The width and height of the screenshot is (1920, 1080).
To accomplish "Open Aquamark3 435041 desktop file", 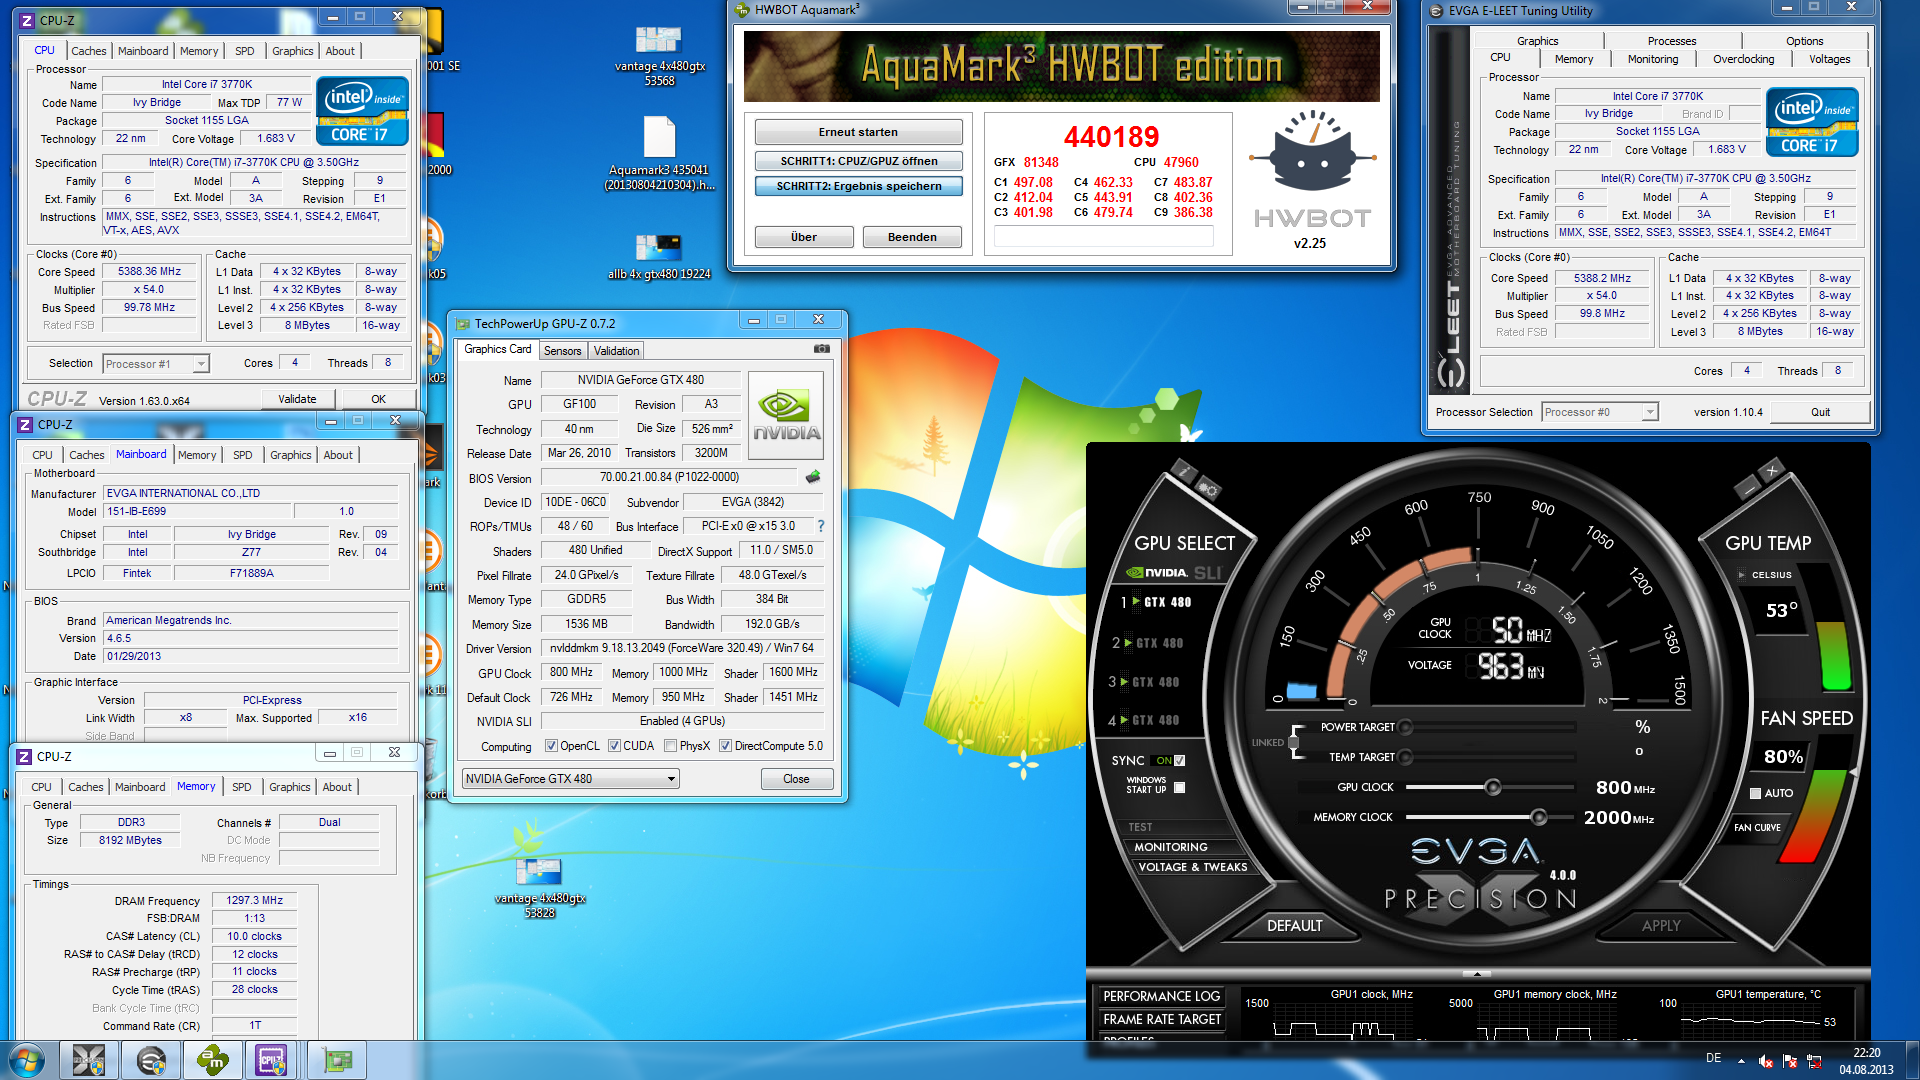I will pos(659,154).
